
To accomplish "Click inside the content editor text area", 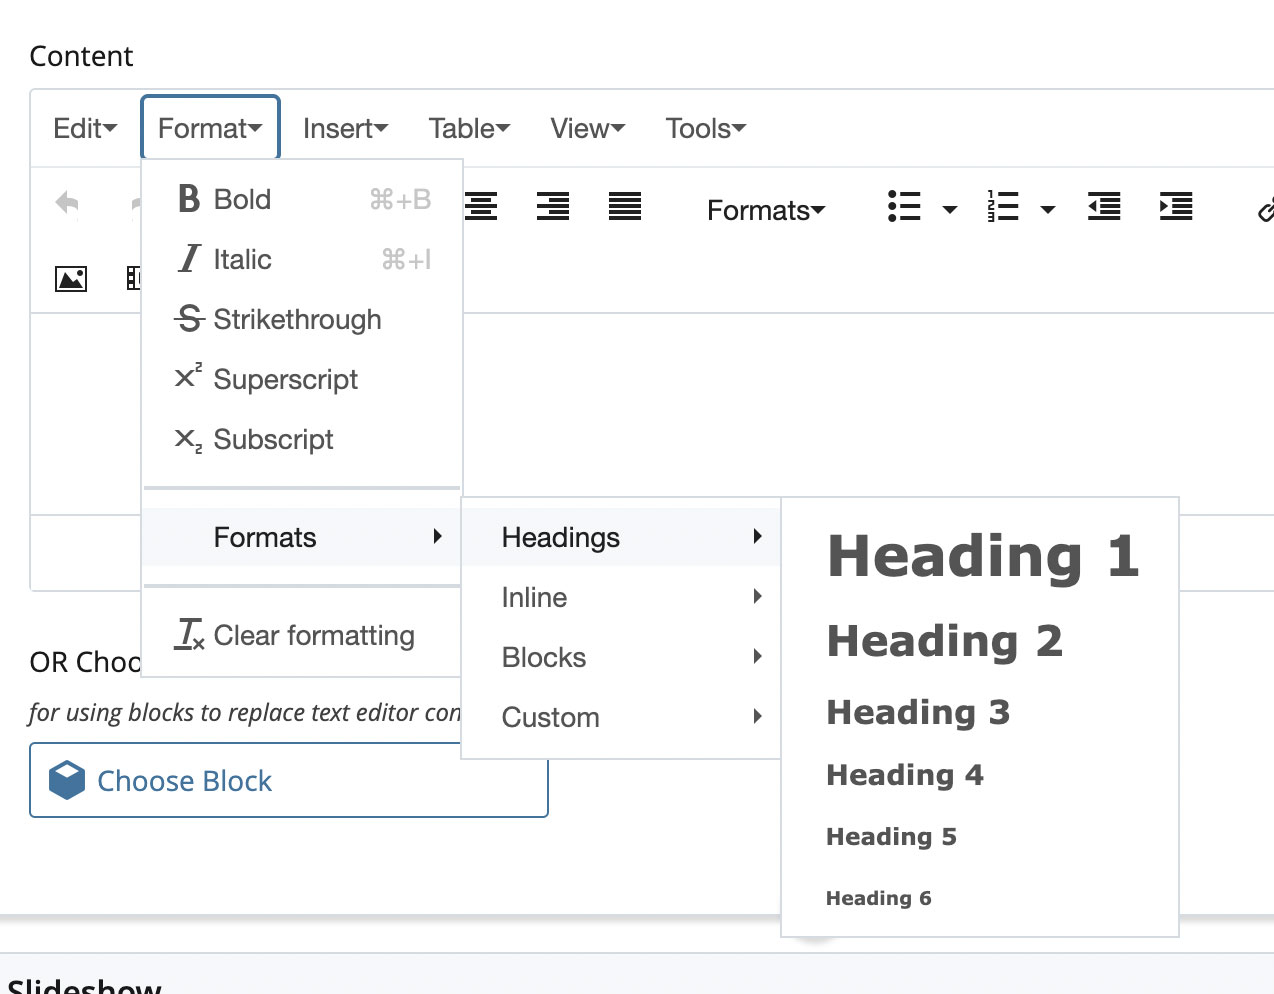I will [860, 410].
